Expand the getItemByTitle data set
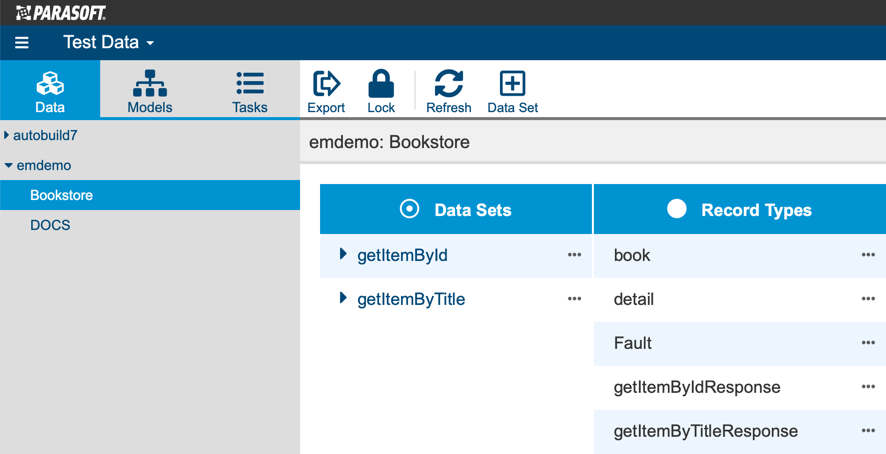 coord(342,297)
